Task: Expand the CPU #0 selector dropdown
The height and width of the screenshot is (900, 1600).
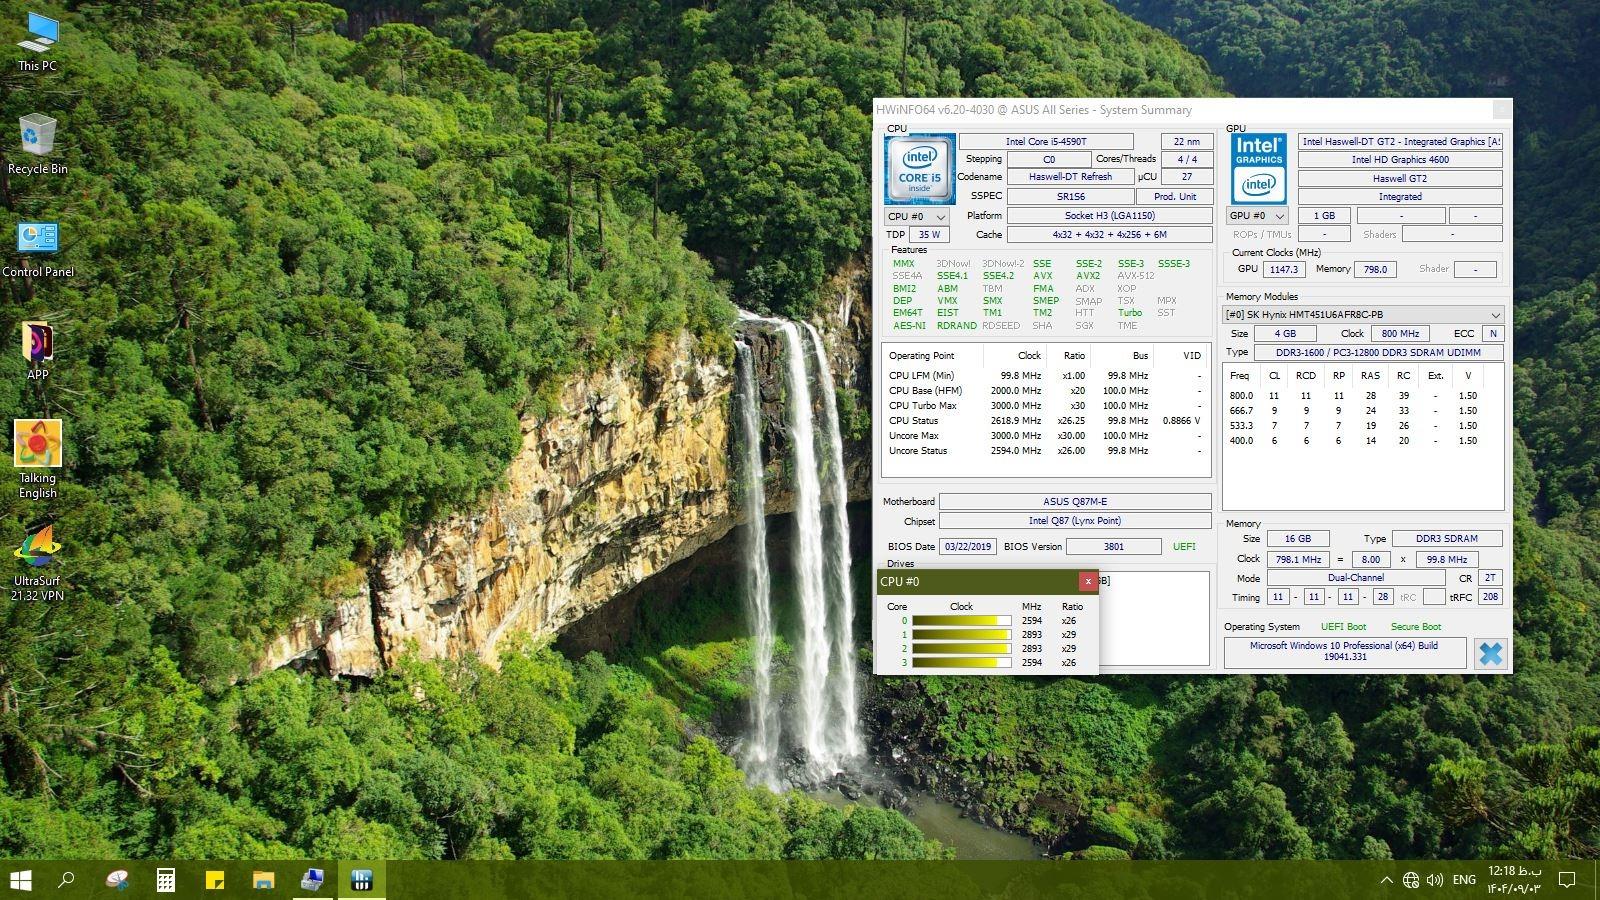Action: tap(916, 216)
